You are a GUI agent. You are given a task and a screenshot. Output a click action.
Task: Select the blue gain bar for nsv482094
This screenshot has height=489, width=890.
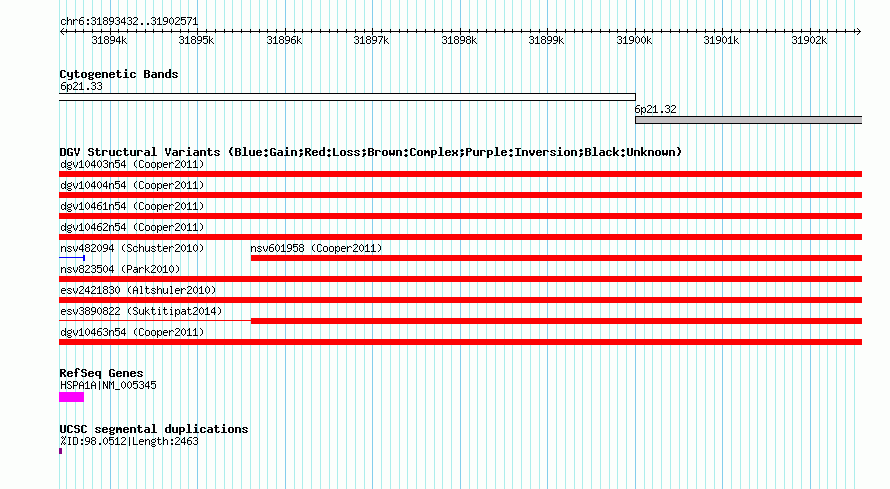pos(72,258)
